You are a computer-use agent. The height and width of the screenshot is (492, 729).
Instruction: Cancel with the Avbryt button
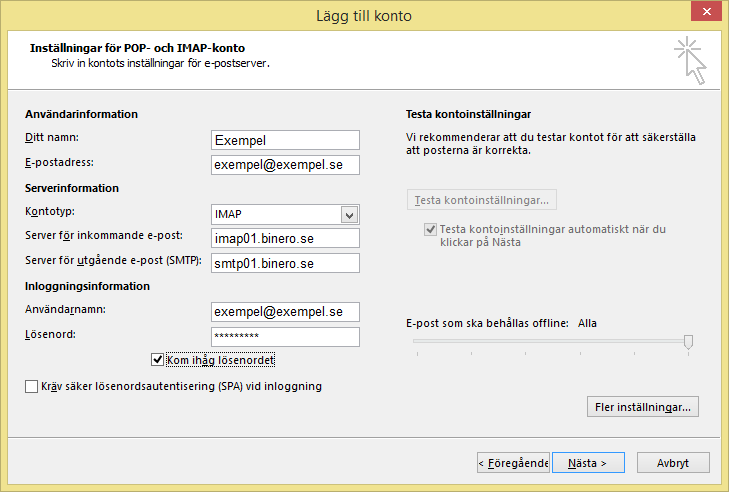point(673,463)
